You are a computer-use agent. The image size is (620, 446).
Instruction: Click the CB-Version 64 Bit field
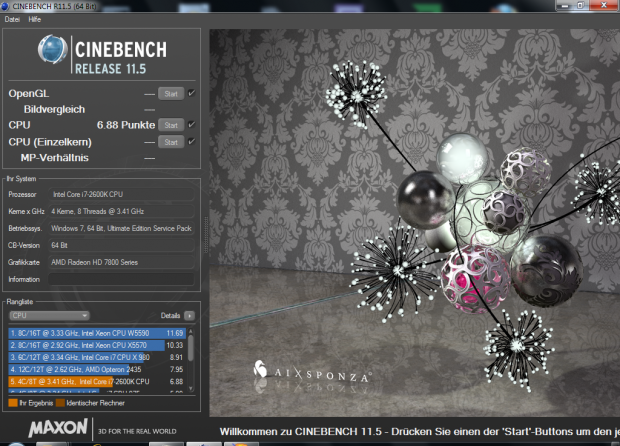pyautogui.click(x=121, y=245)
